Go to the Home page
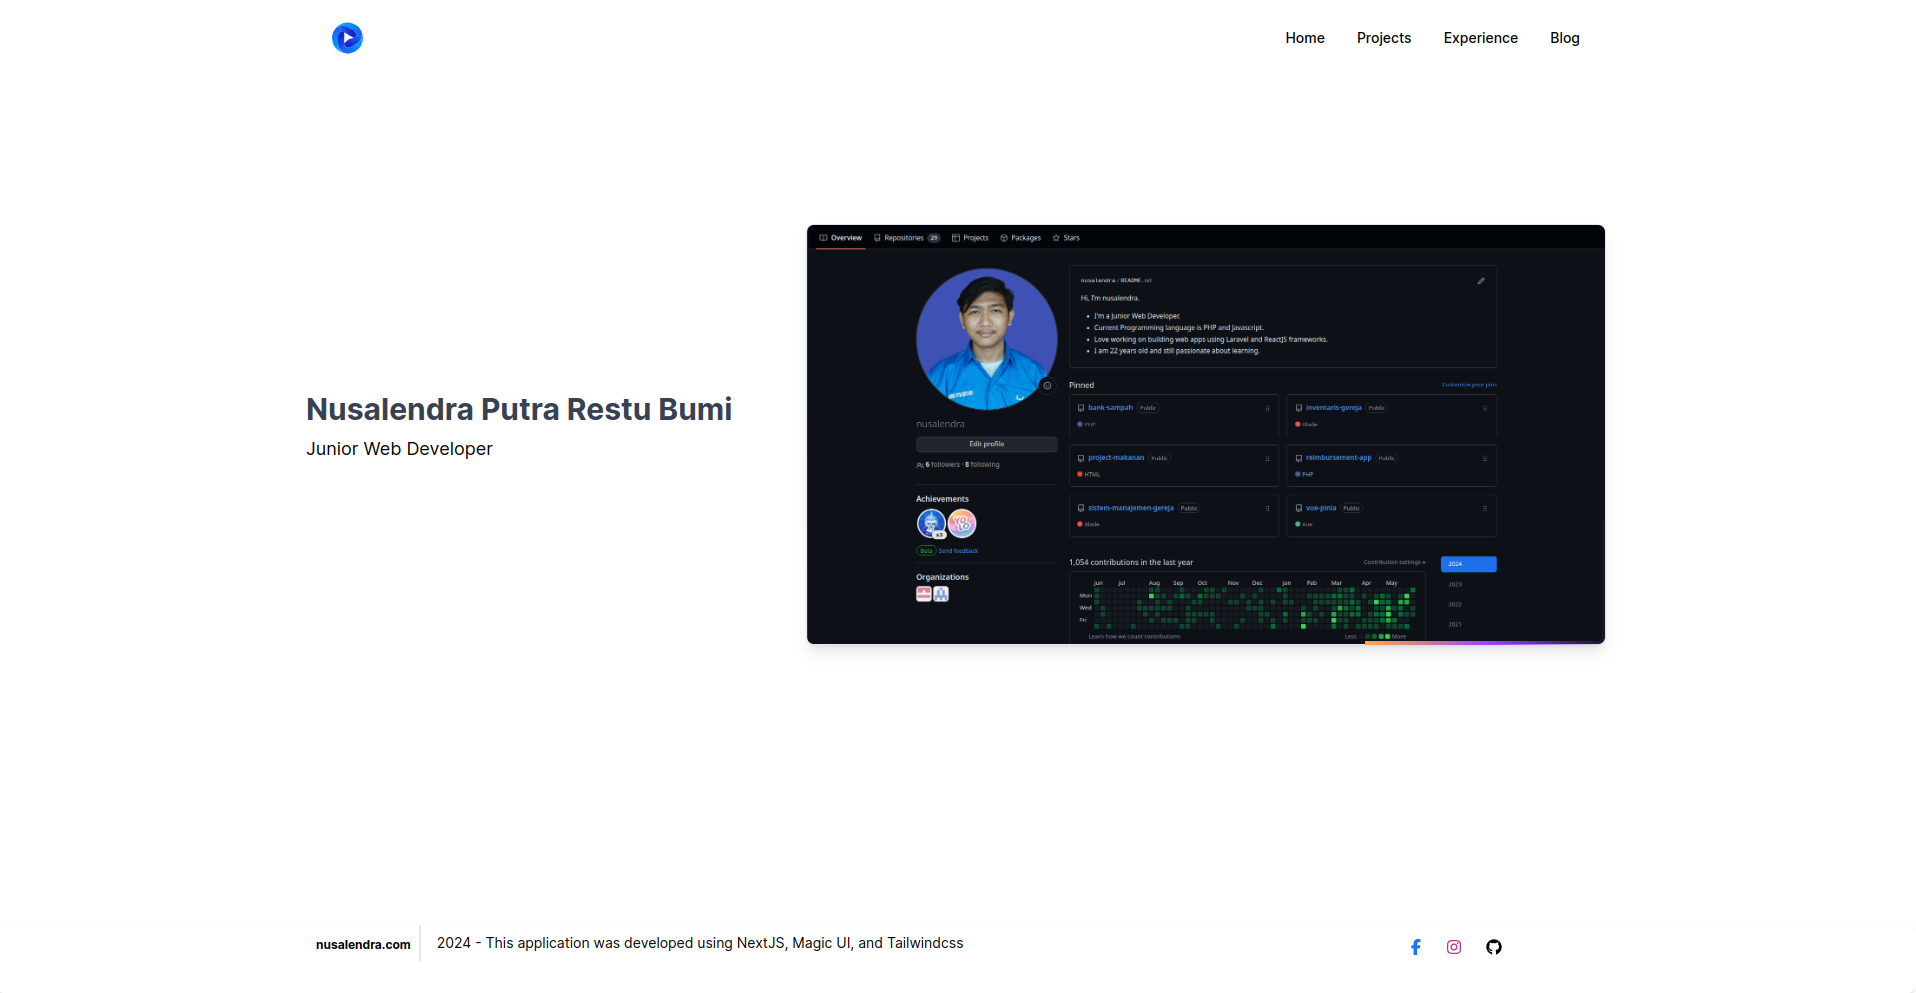The width and height of the screenshot is (1916, 993). point(1304,38)
